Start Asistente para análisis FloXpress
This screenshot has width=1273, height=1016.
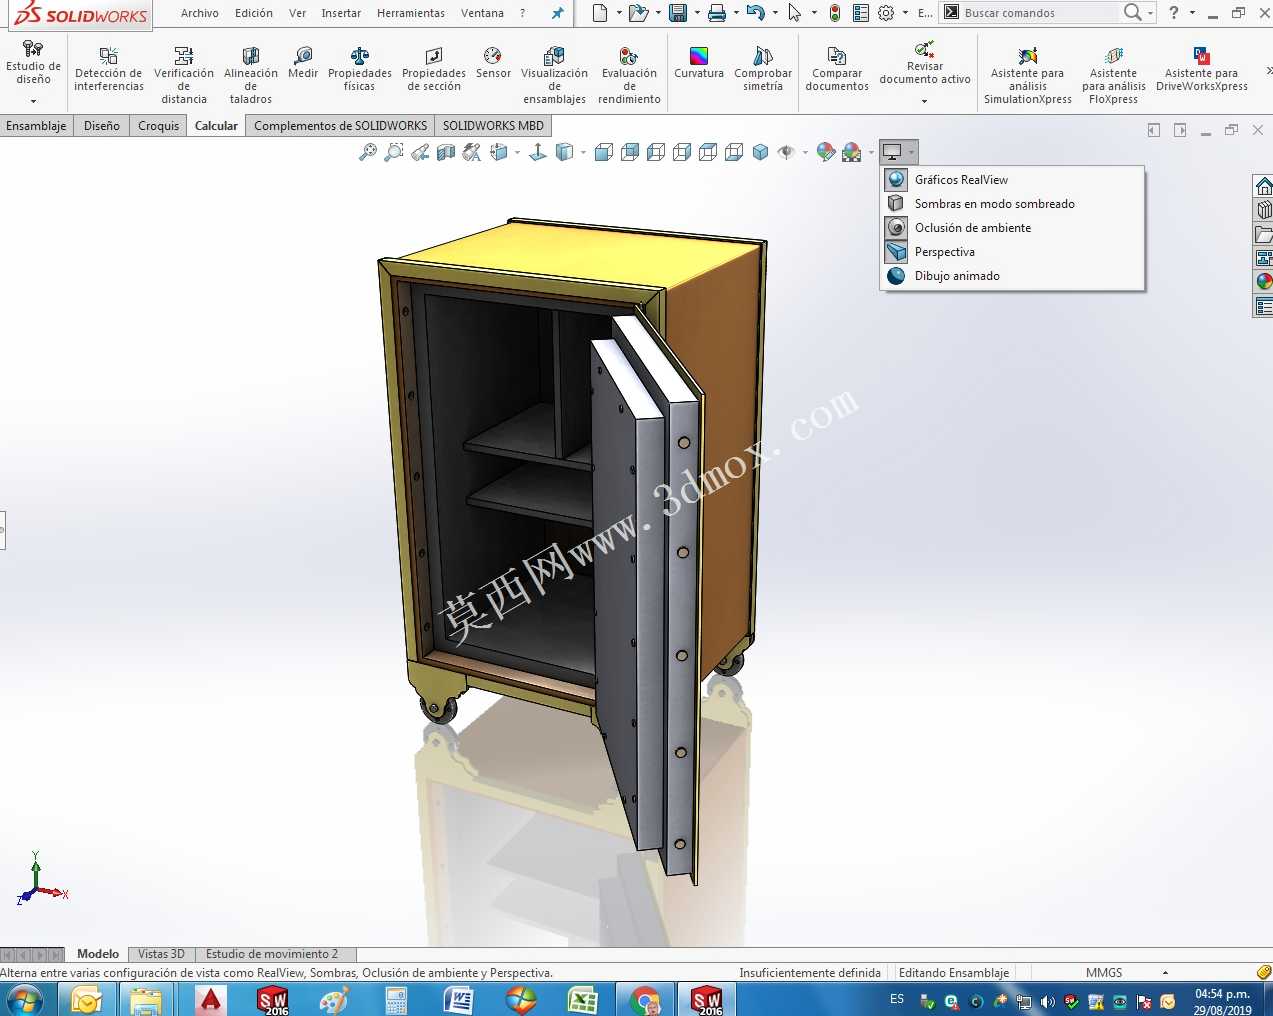coord(1113,75)
